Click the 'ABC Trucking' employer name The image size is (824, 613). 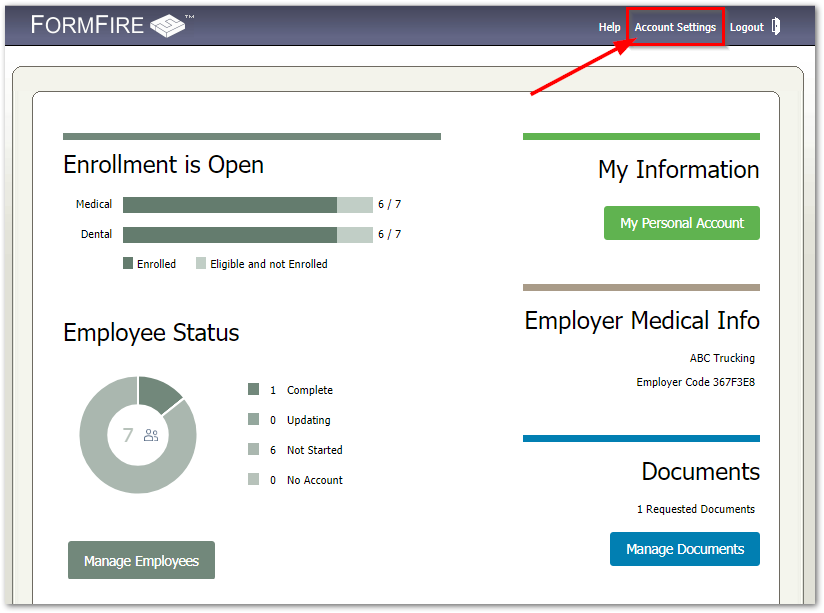(x=722, y=358)
